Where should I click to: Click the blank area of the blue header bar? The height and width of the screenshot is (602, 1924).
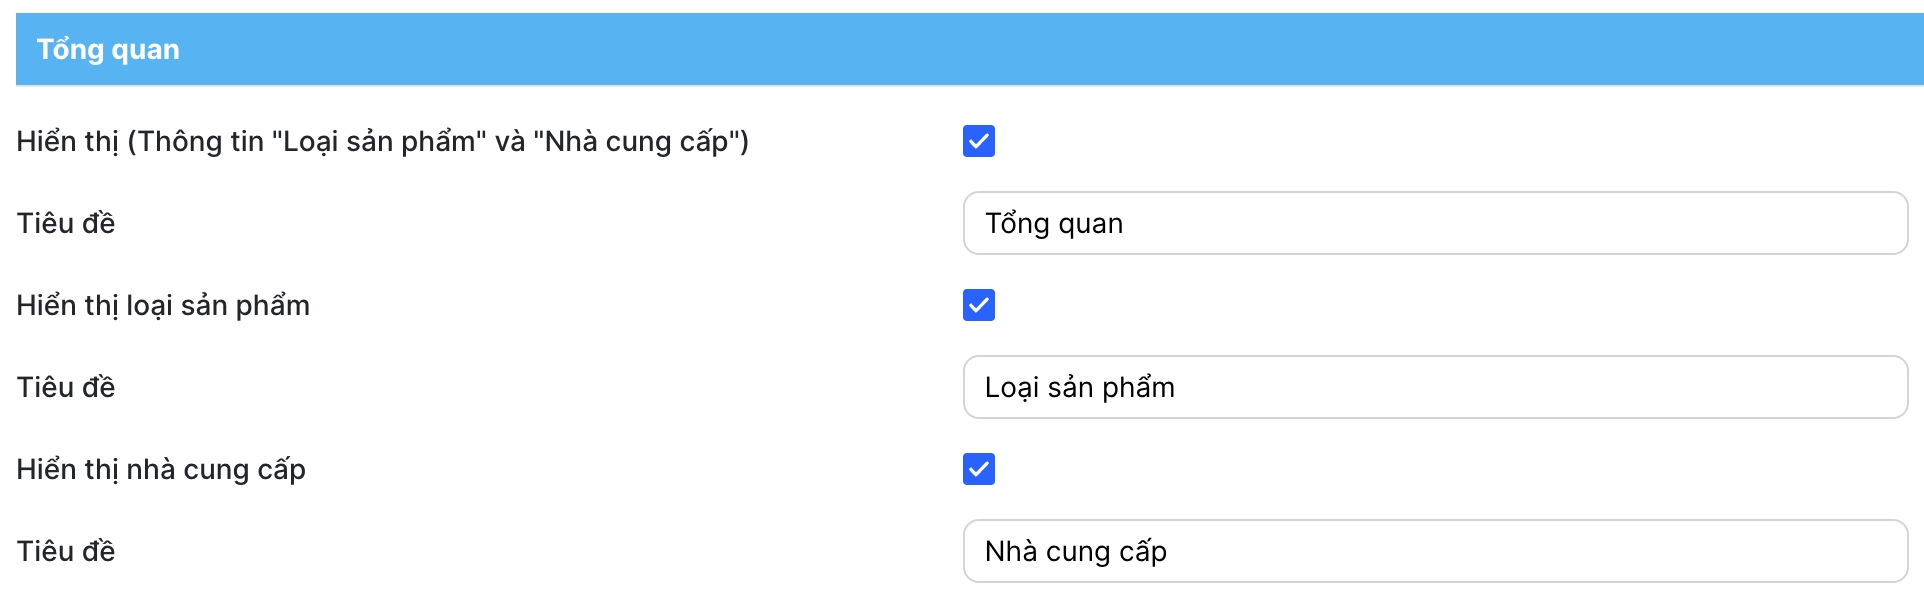click(1000, 49)
